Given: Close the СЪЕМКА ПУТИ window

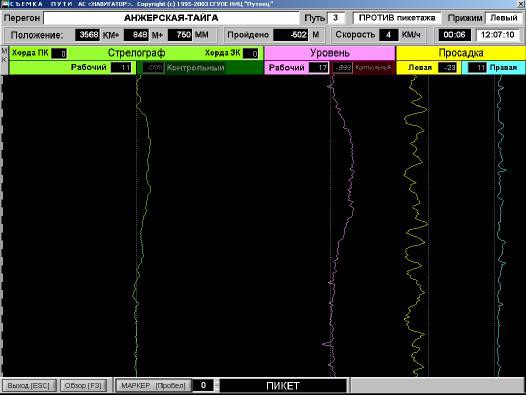Looking at the screenshot, I should [521, 4].
